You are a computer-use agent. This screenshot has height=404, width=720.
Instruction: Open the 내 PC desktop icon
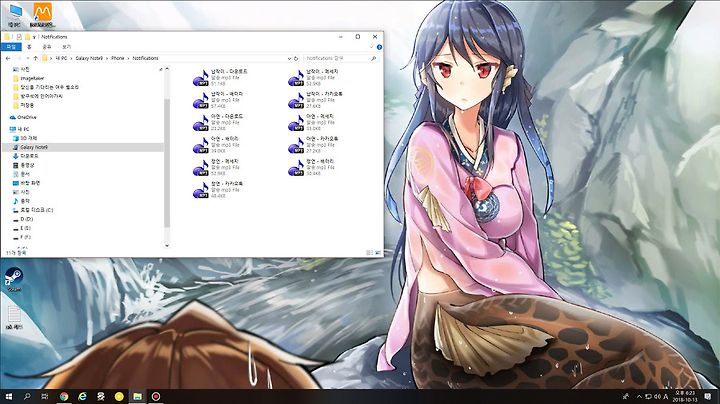[x=14, y=15]
